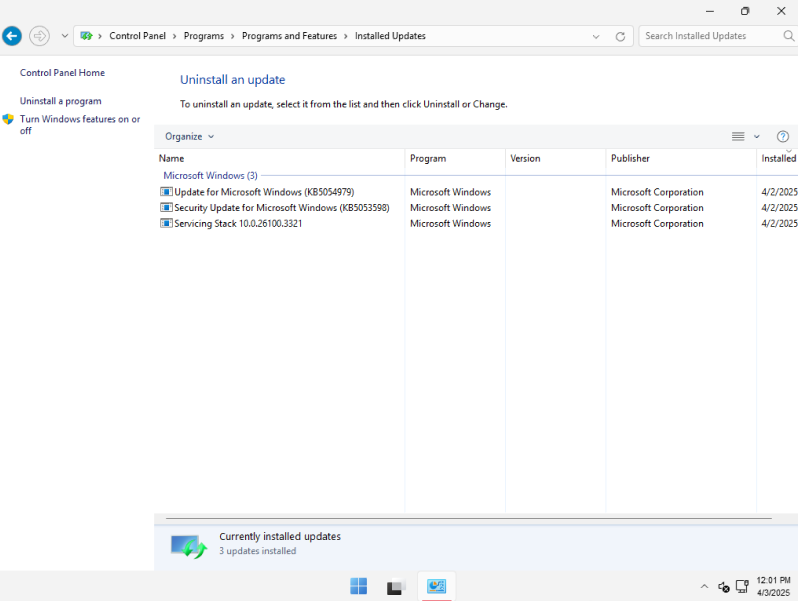The width and height of the screenshot is (798, 601).
Task: Click the Currently installed updates icon
Action: pyautogui.click(x=189, y=546)
